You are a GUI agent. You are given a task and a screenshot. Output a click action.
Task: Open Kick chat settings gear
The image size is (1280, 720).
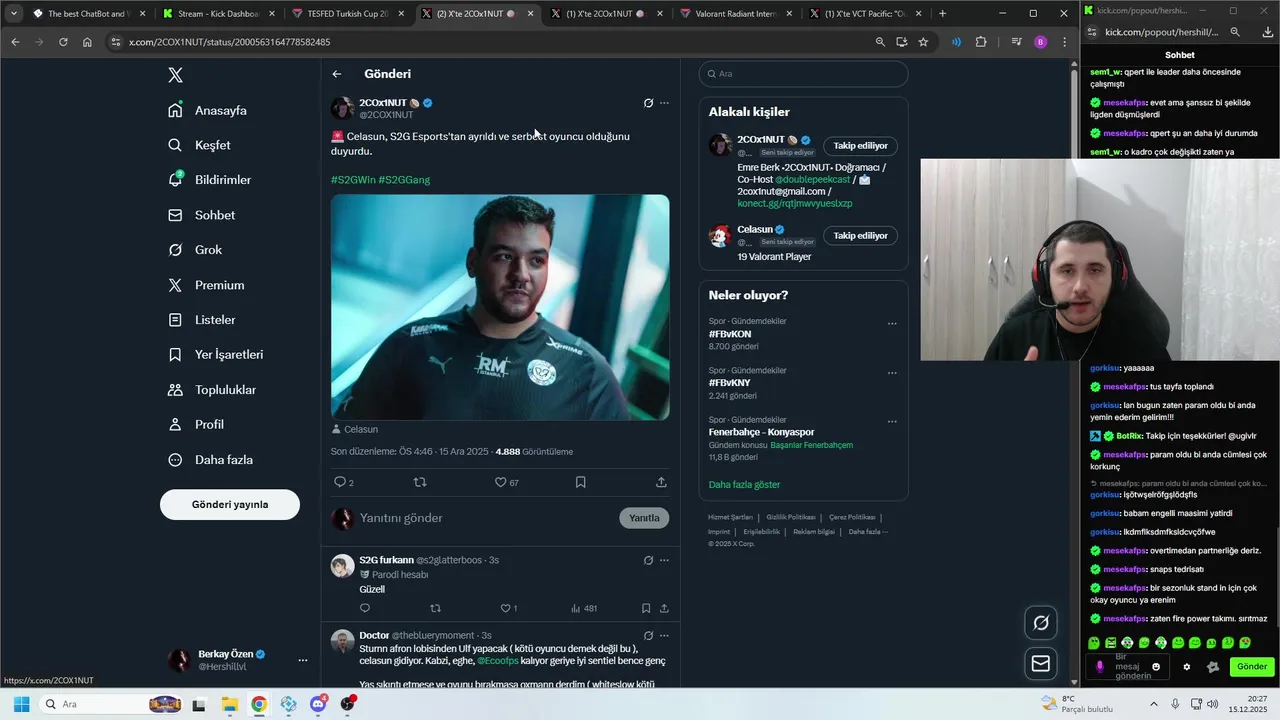1187,667
